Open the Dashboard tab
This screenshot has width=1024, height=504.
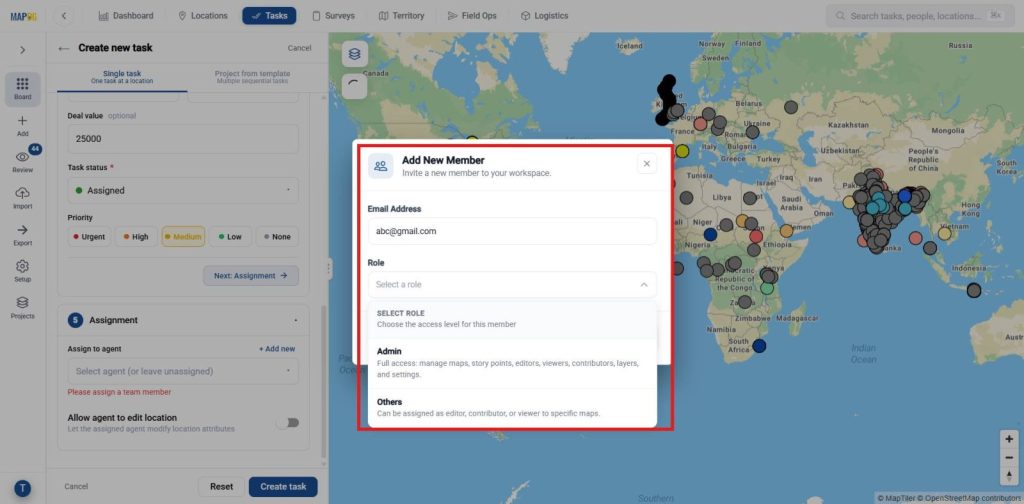click(126, 16)
